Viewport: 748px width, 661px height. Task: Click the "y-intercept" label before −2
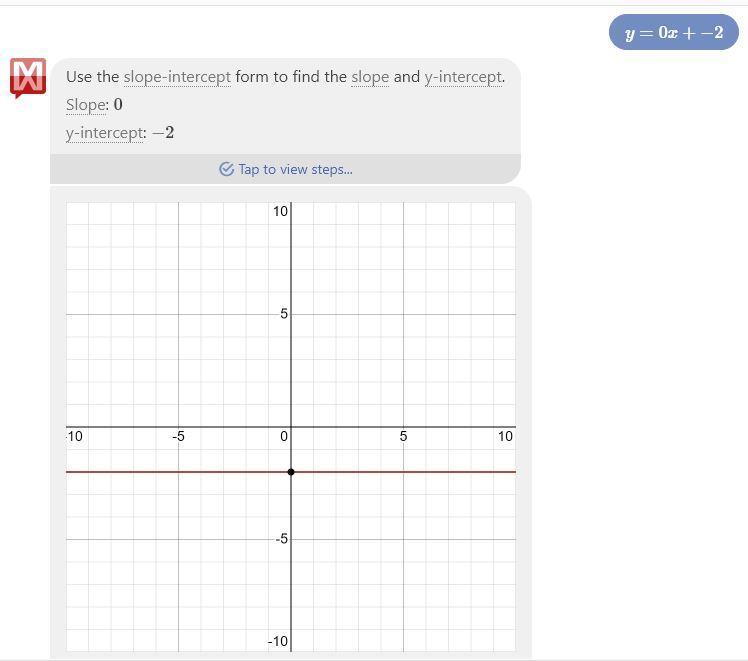[x=105, y=133]
